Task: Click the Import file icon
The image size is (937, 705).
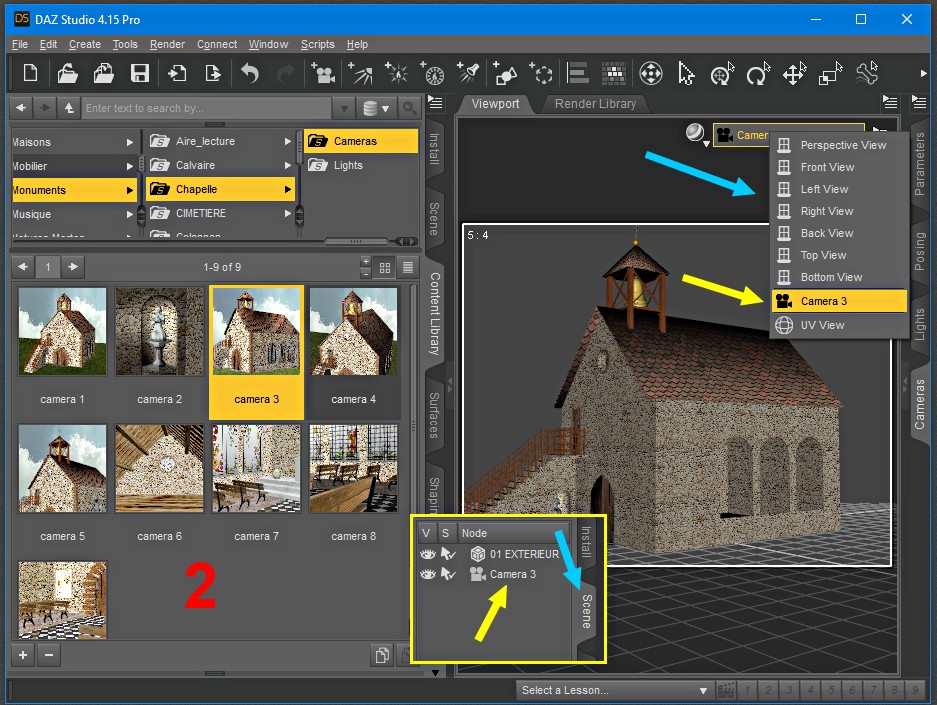Action: coord(177,74)
